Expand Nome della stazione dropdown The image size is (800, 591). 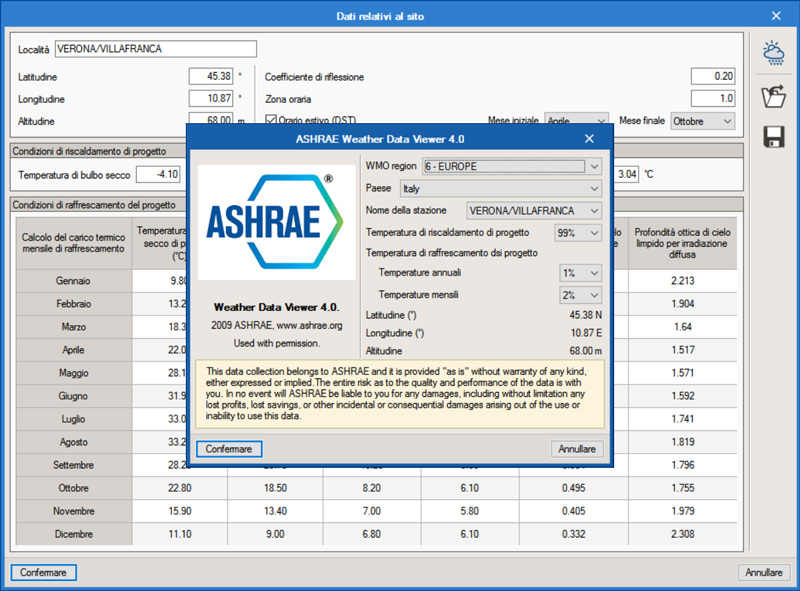(x=534, y=210)
